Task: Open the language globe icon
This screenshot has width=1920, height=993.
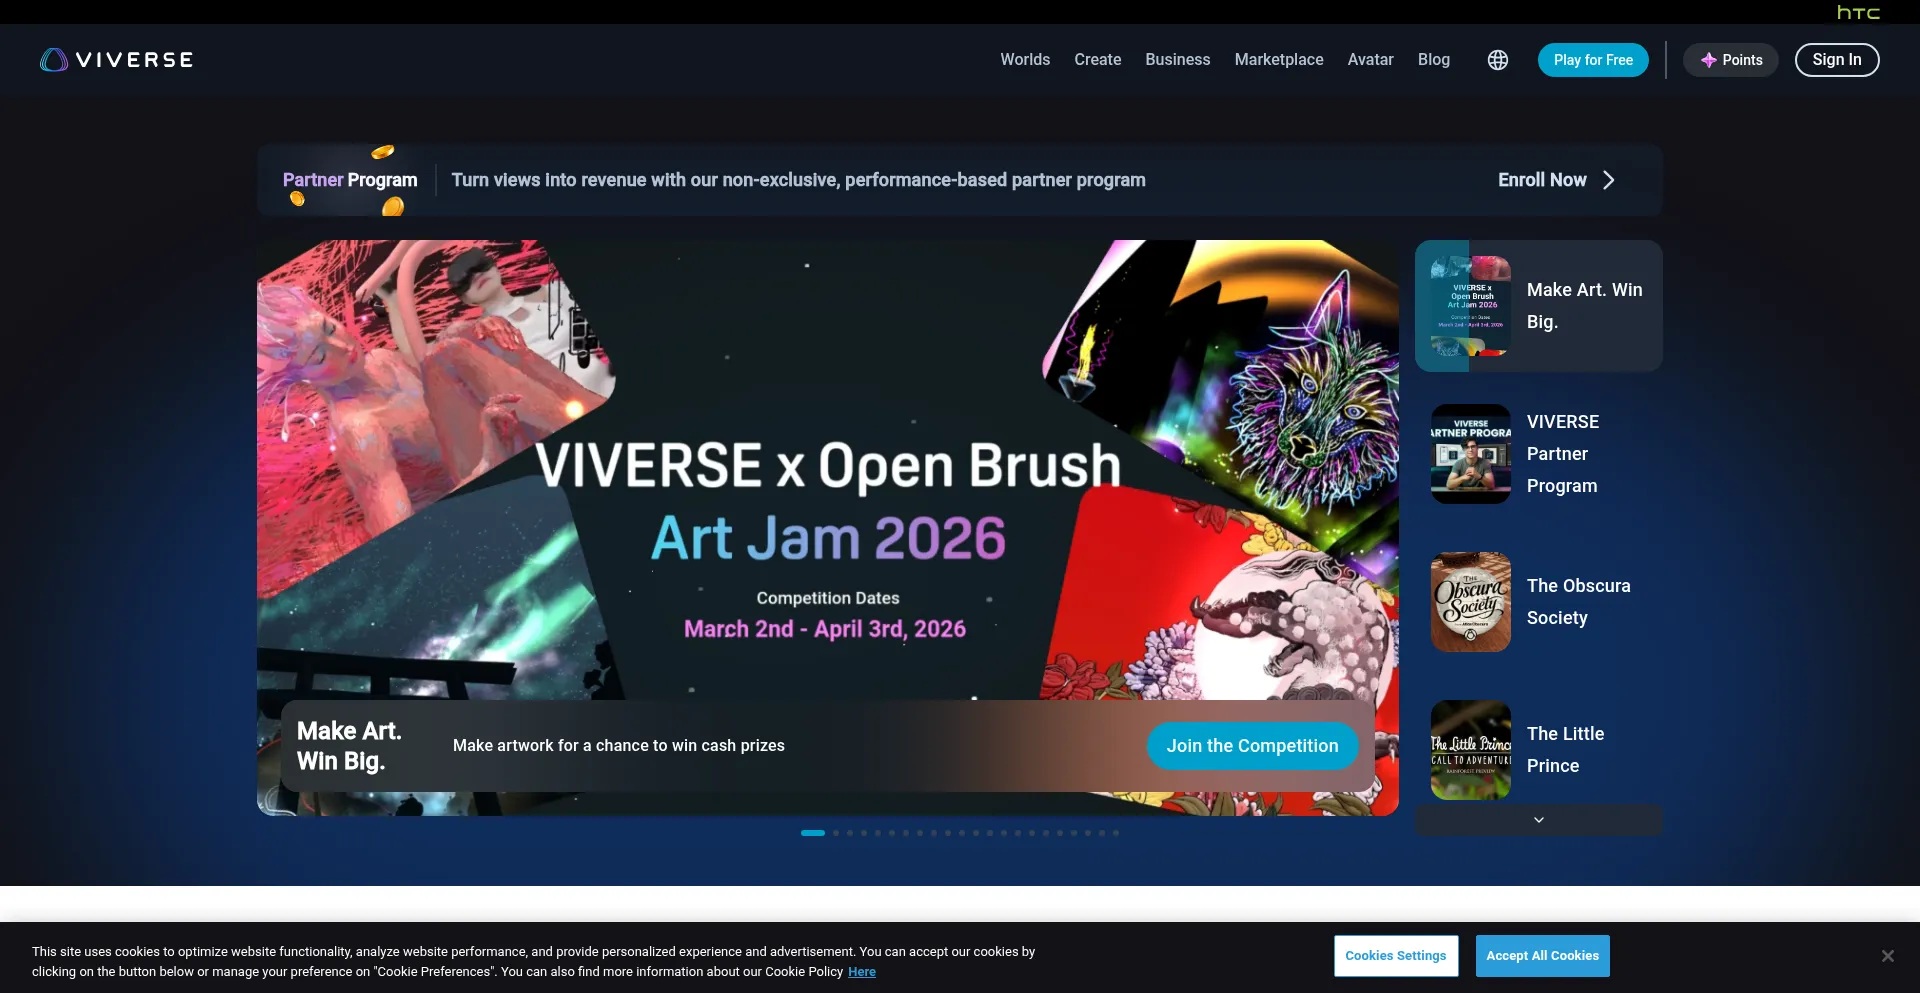Action: tap(1497, 60)
